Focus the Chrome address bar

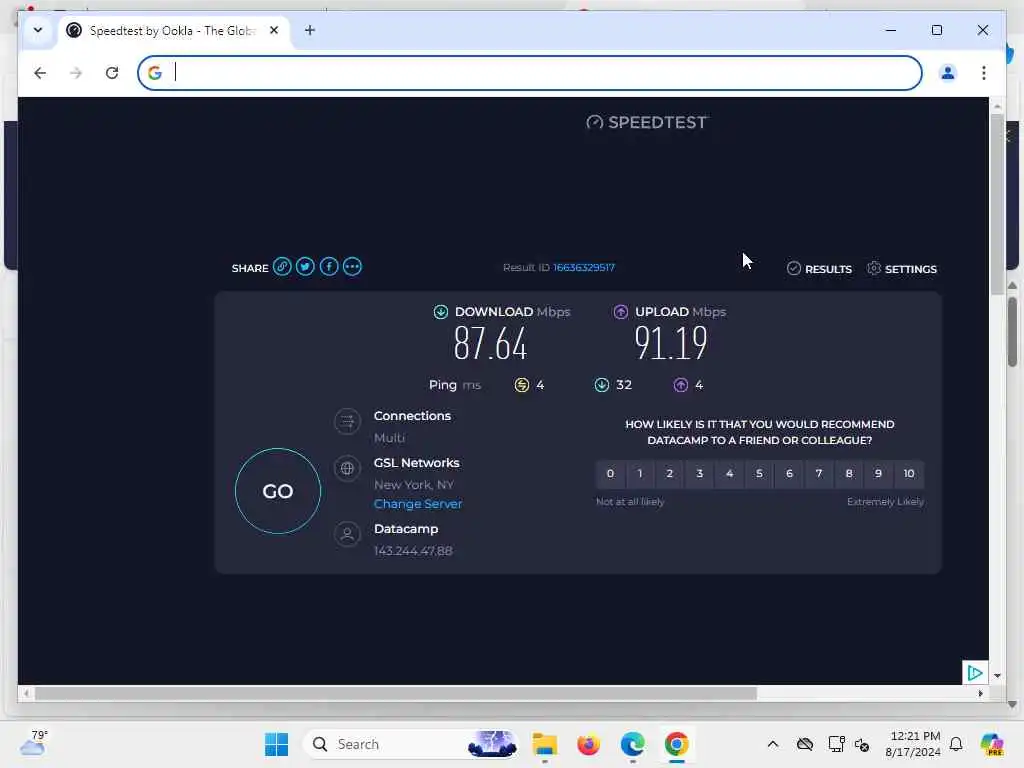click(x=530, y=72)
